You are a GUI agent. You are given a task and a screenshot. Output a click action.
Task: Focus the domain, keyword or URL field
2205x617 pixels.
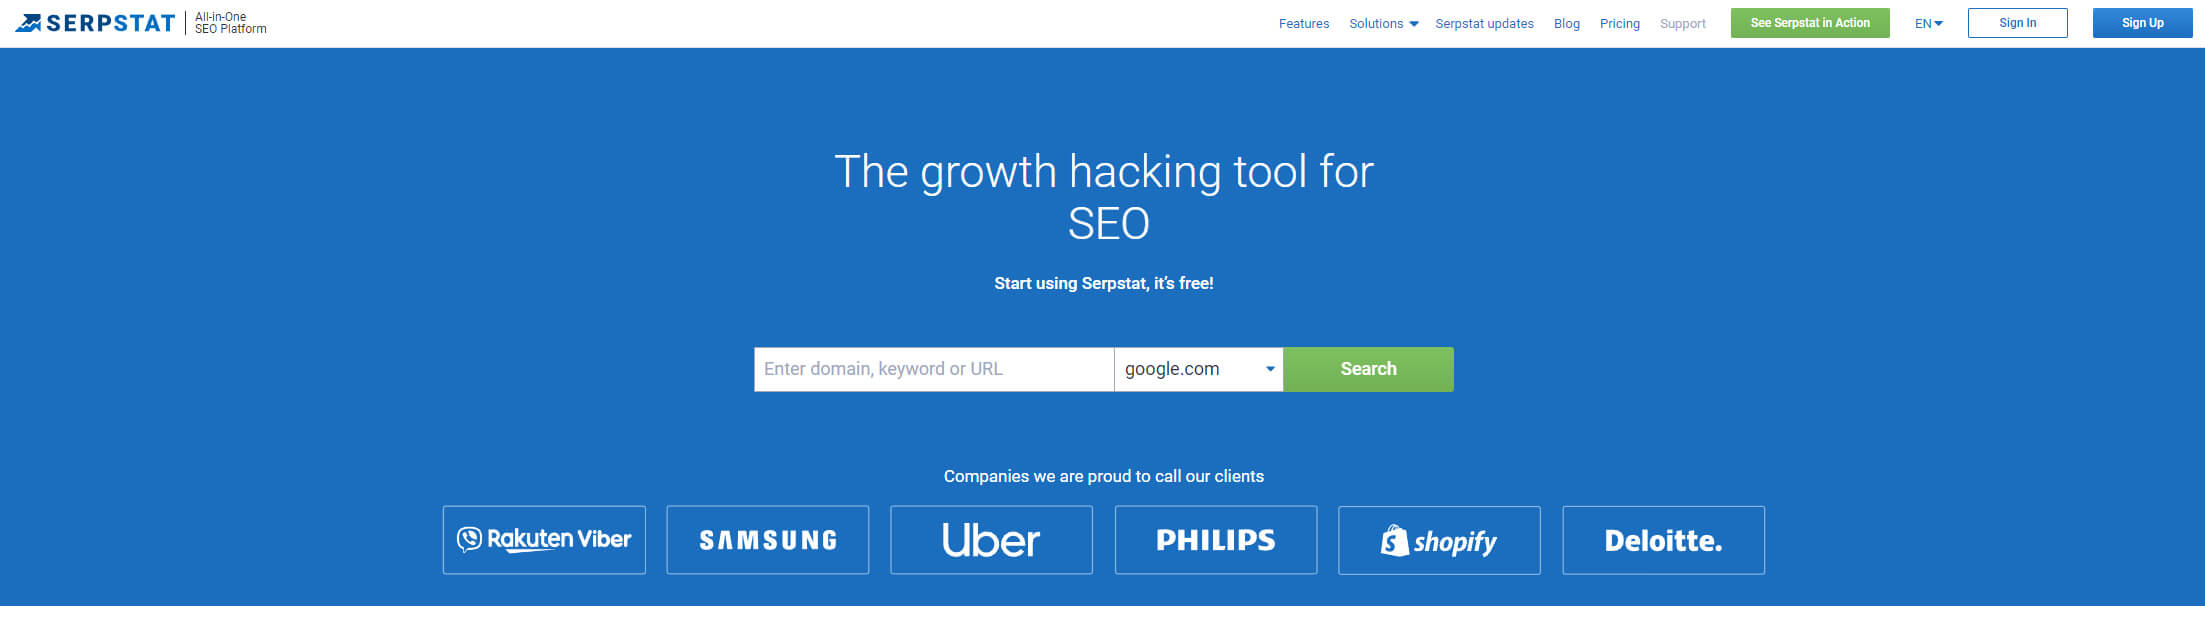click(x=934, y=369)
